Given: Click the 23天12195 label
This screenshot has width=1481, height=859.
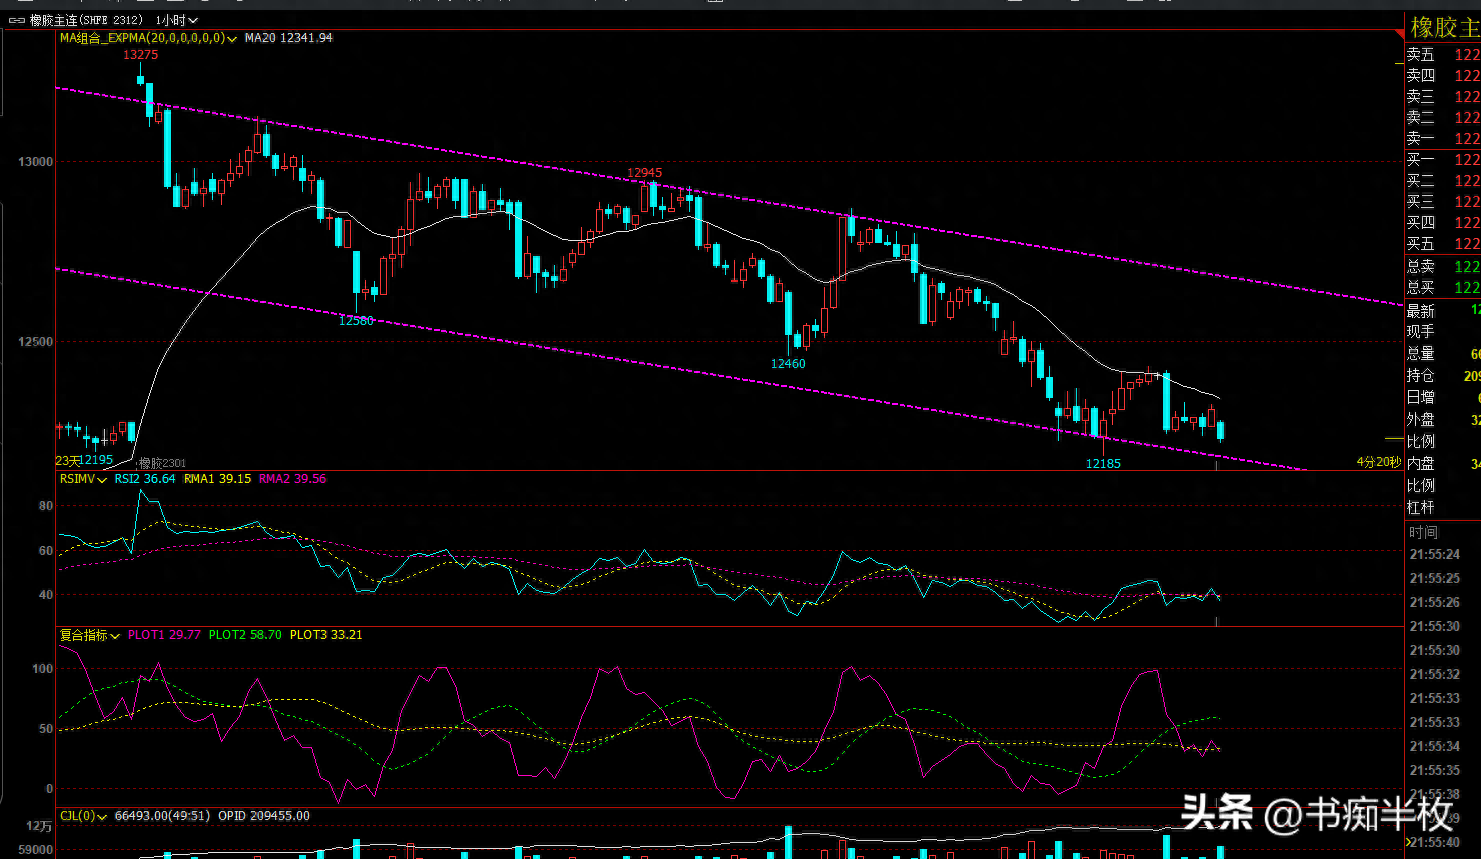Looking at the screenshot, I should coord(84,461).
